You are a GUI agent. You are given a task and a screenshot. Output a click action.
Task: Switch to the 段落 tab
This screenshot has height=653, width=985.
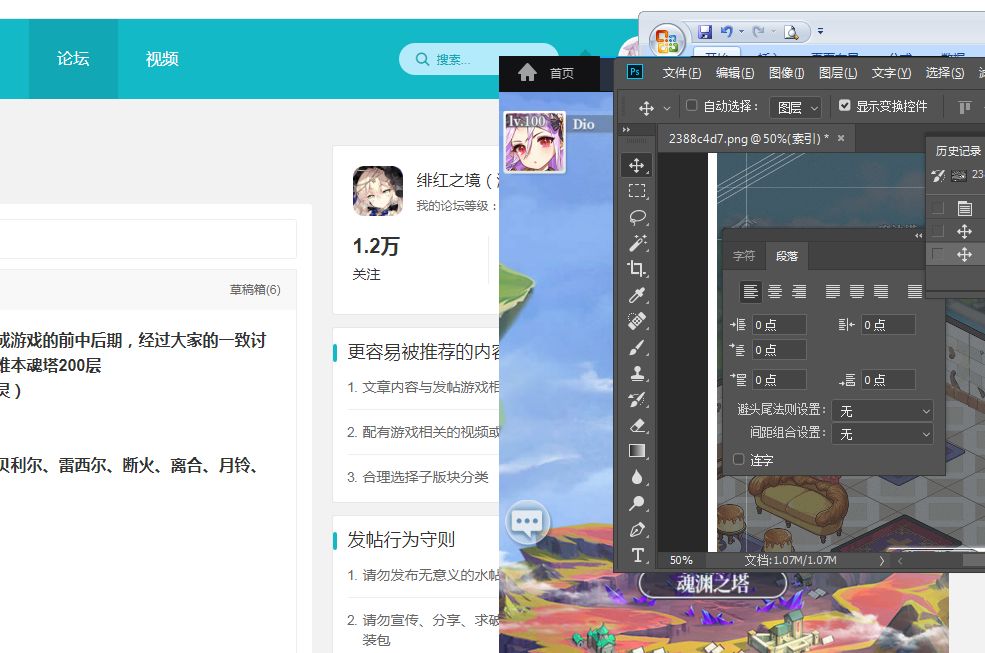click(x=786, y=256)
